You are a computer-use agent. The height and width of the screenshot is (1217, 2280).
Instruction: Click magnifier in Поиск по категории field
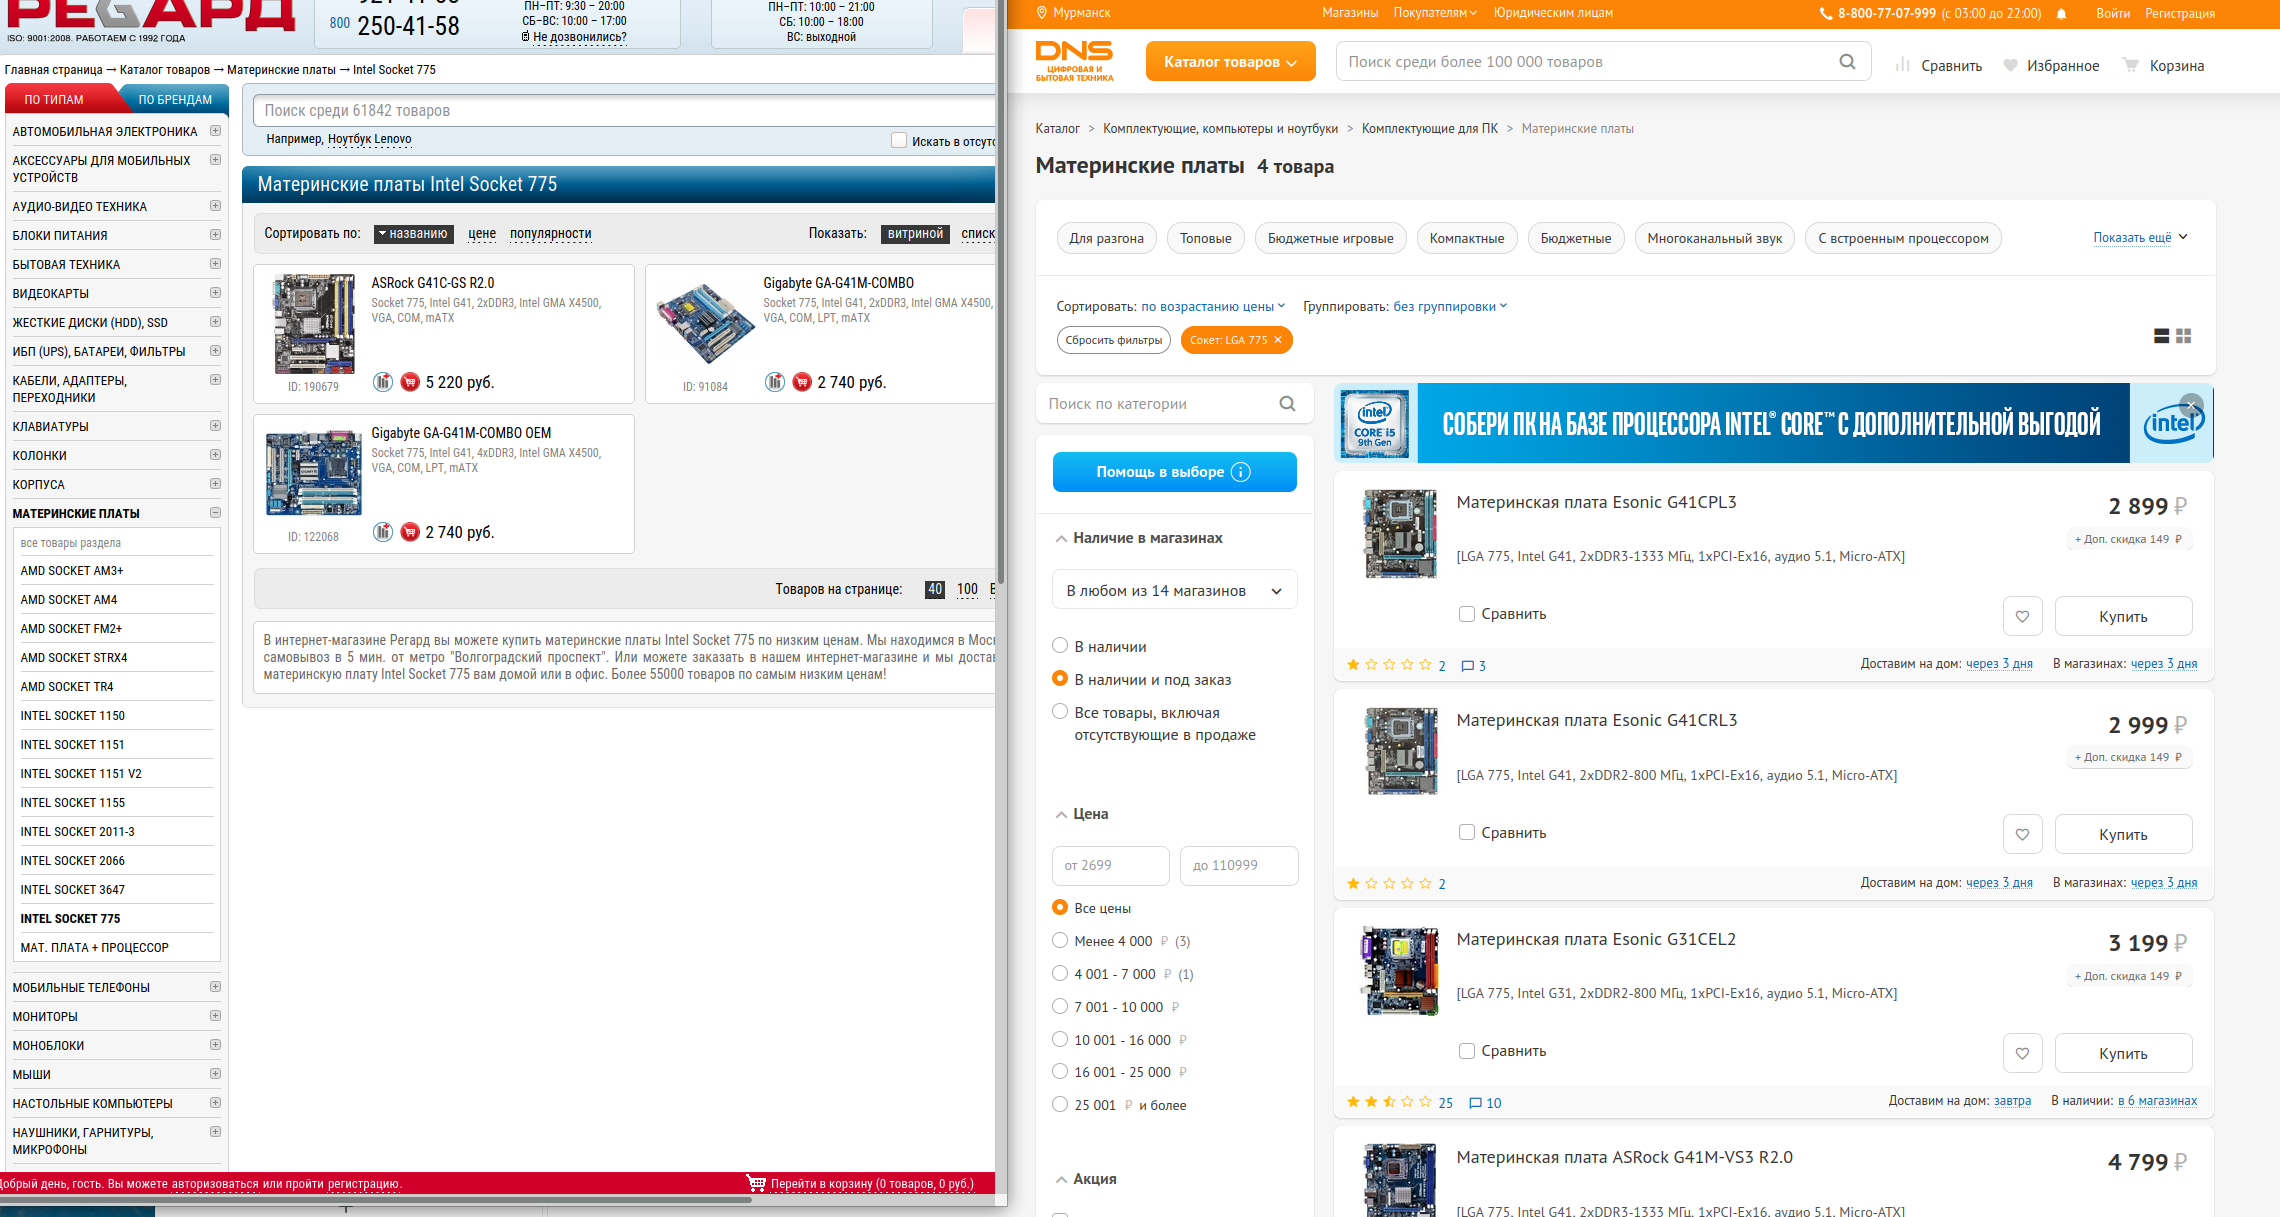[x=1287, y=404]
